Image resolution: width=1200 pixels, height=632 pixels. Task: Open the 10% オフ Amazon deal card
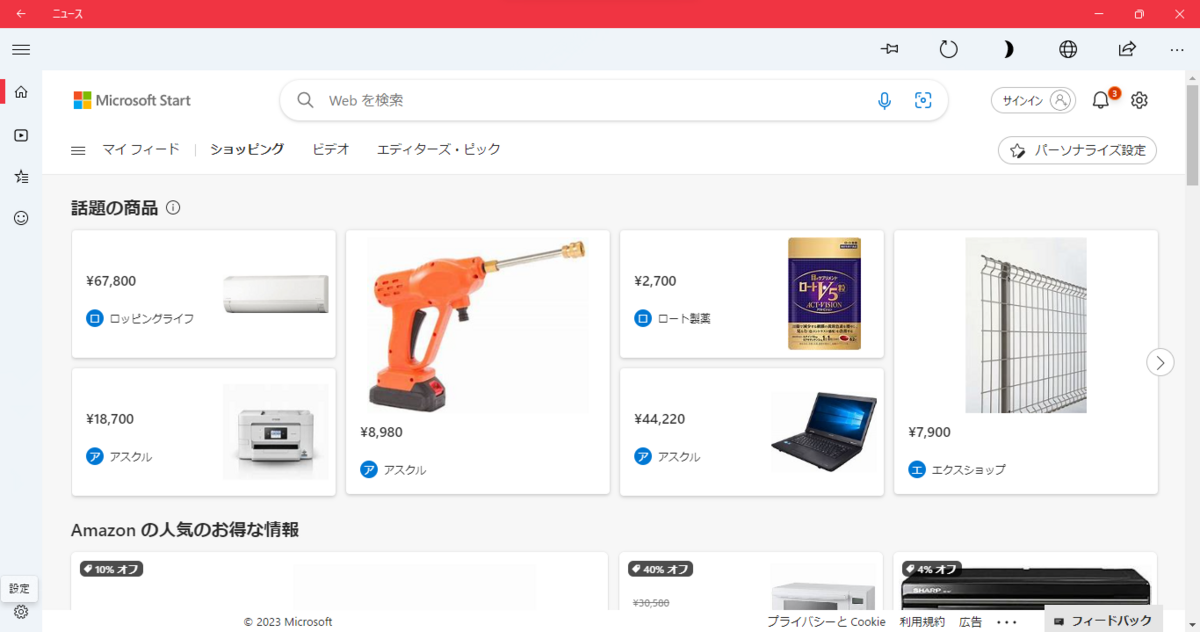coord(340,582)
